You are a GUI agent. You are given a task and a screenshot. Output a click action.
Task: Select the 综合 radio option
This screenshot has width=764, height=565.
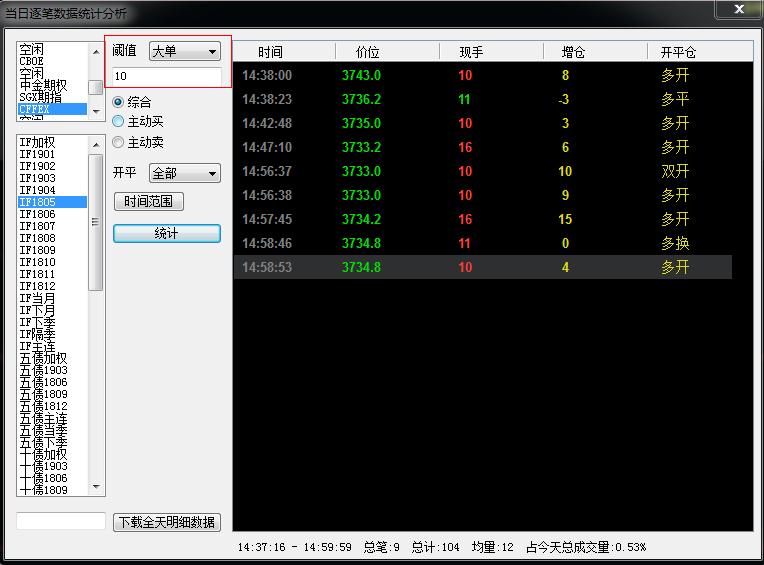(x=119, y=102)
